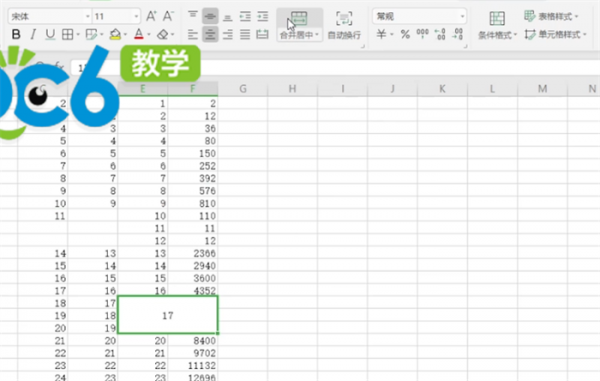
Task: Toggle Bold formatting
Action: (x=16, y=34)
